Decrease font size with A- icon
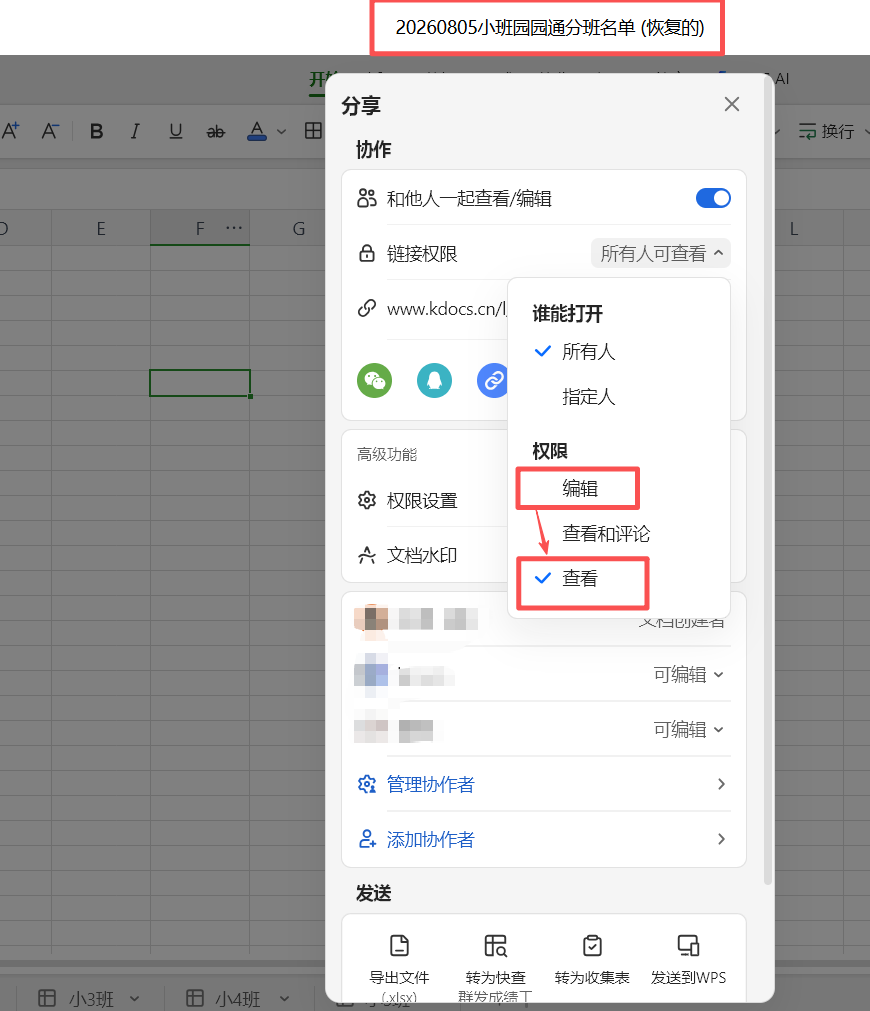 [x=50, y=131]
